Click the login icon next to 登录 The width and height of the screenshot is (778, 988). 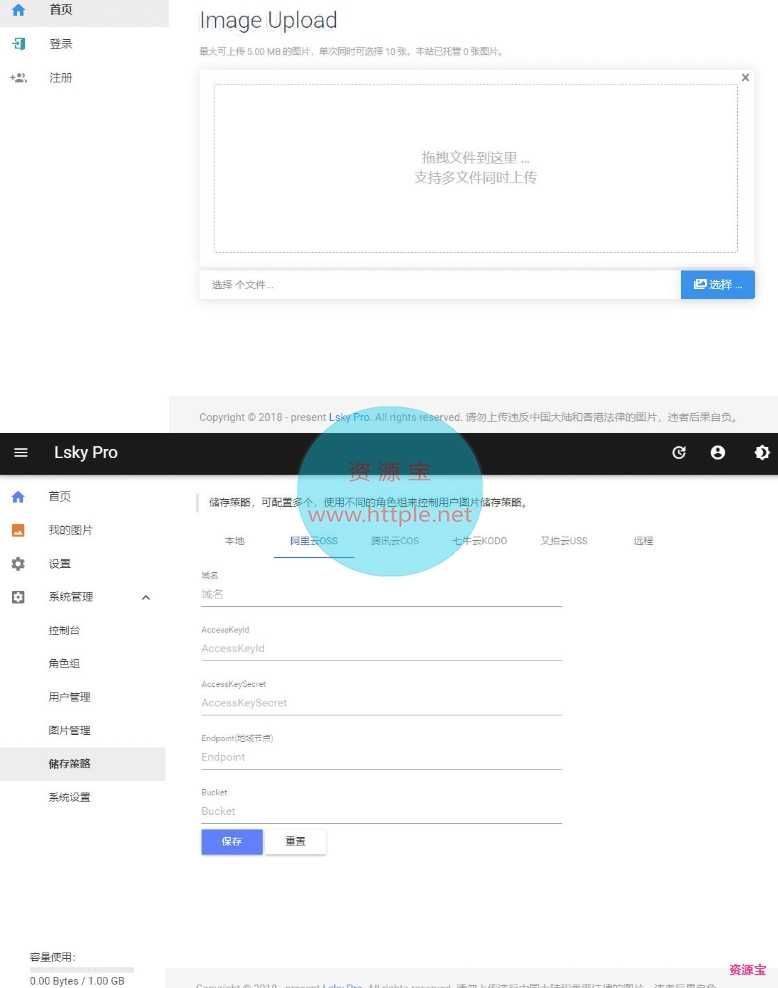pyautogui.click(x=19, y=43)
